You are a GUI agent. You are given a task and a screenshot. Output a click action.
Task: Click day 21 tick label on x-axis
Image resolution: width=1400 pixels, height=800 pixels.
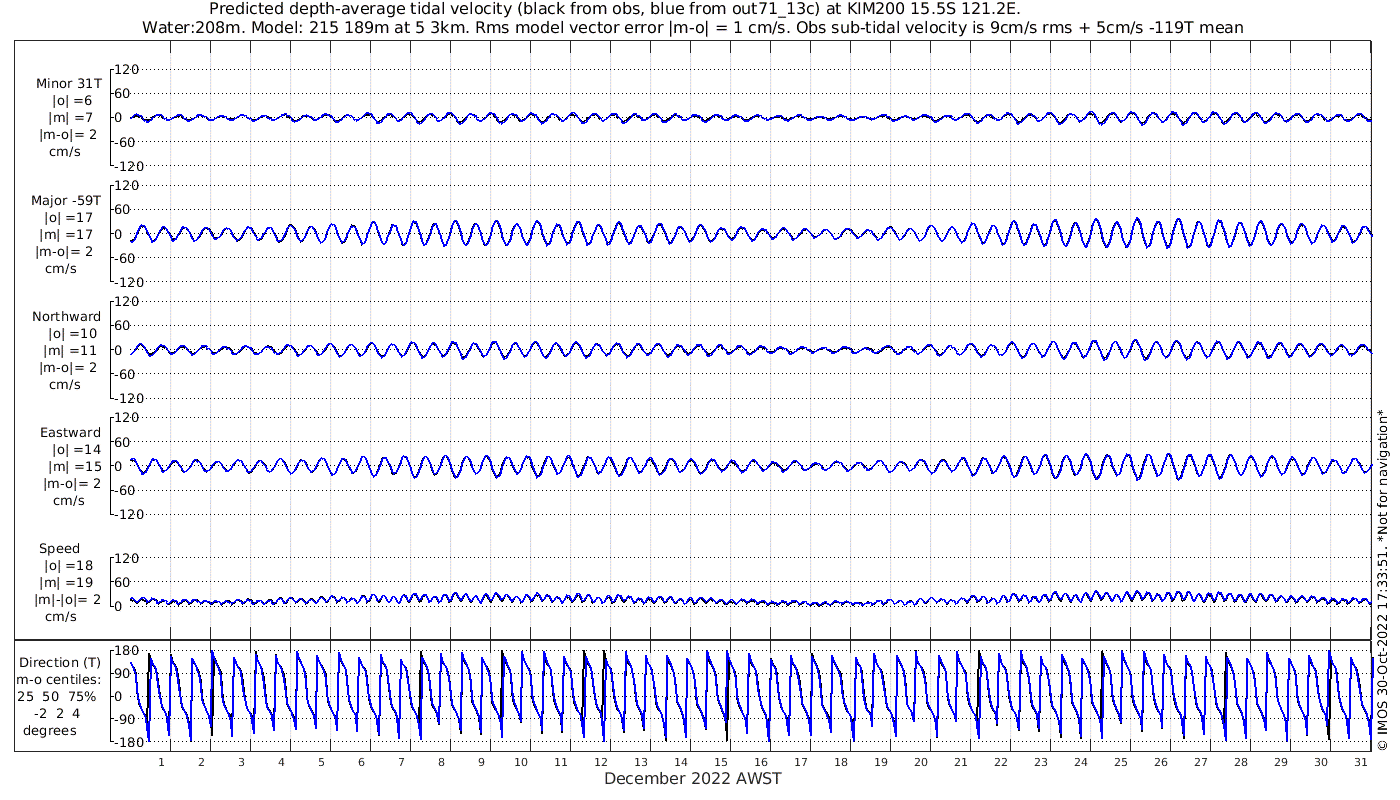[961, 762]
